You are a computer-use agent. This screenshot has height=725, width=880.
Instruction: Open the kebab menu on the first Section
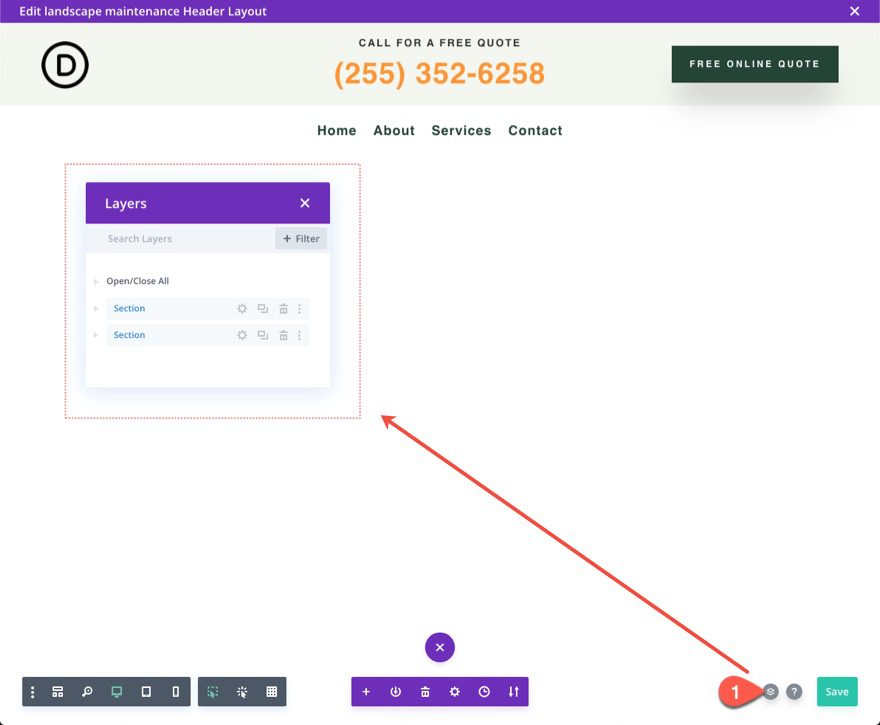[298, 308]
